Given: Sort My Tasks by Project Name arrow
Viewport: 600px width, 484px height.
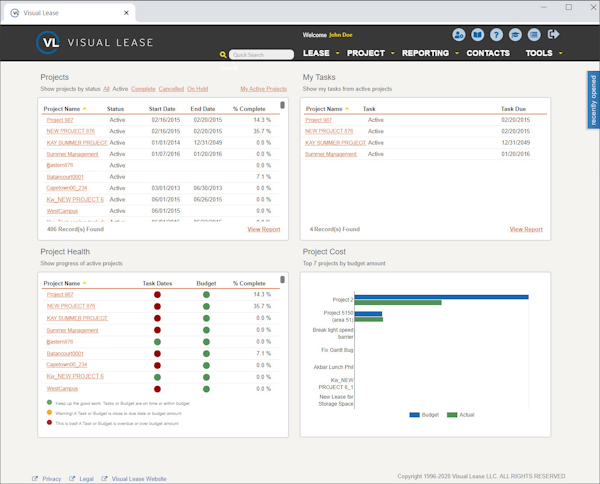Looking at the screenshot, I should click(x=347, y=109).
